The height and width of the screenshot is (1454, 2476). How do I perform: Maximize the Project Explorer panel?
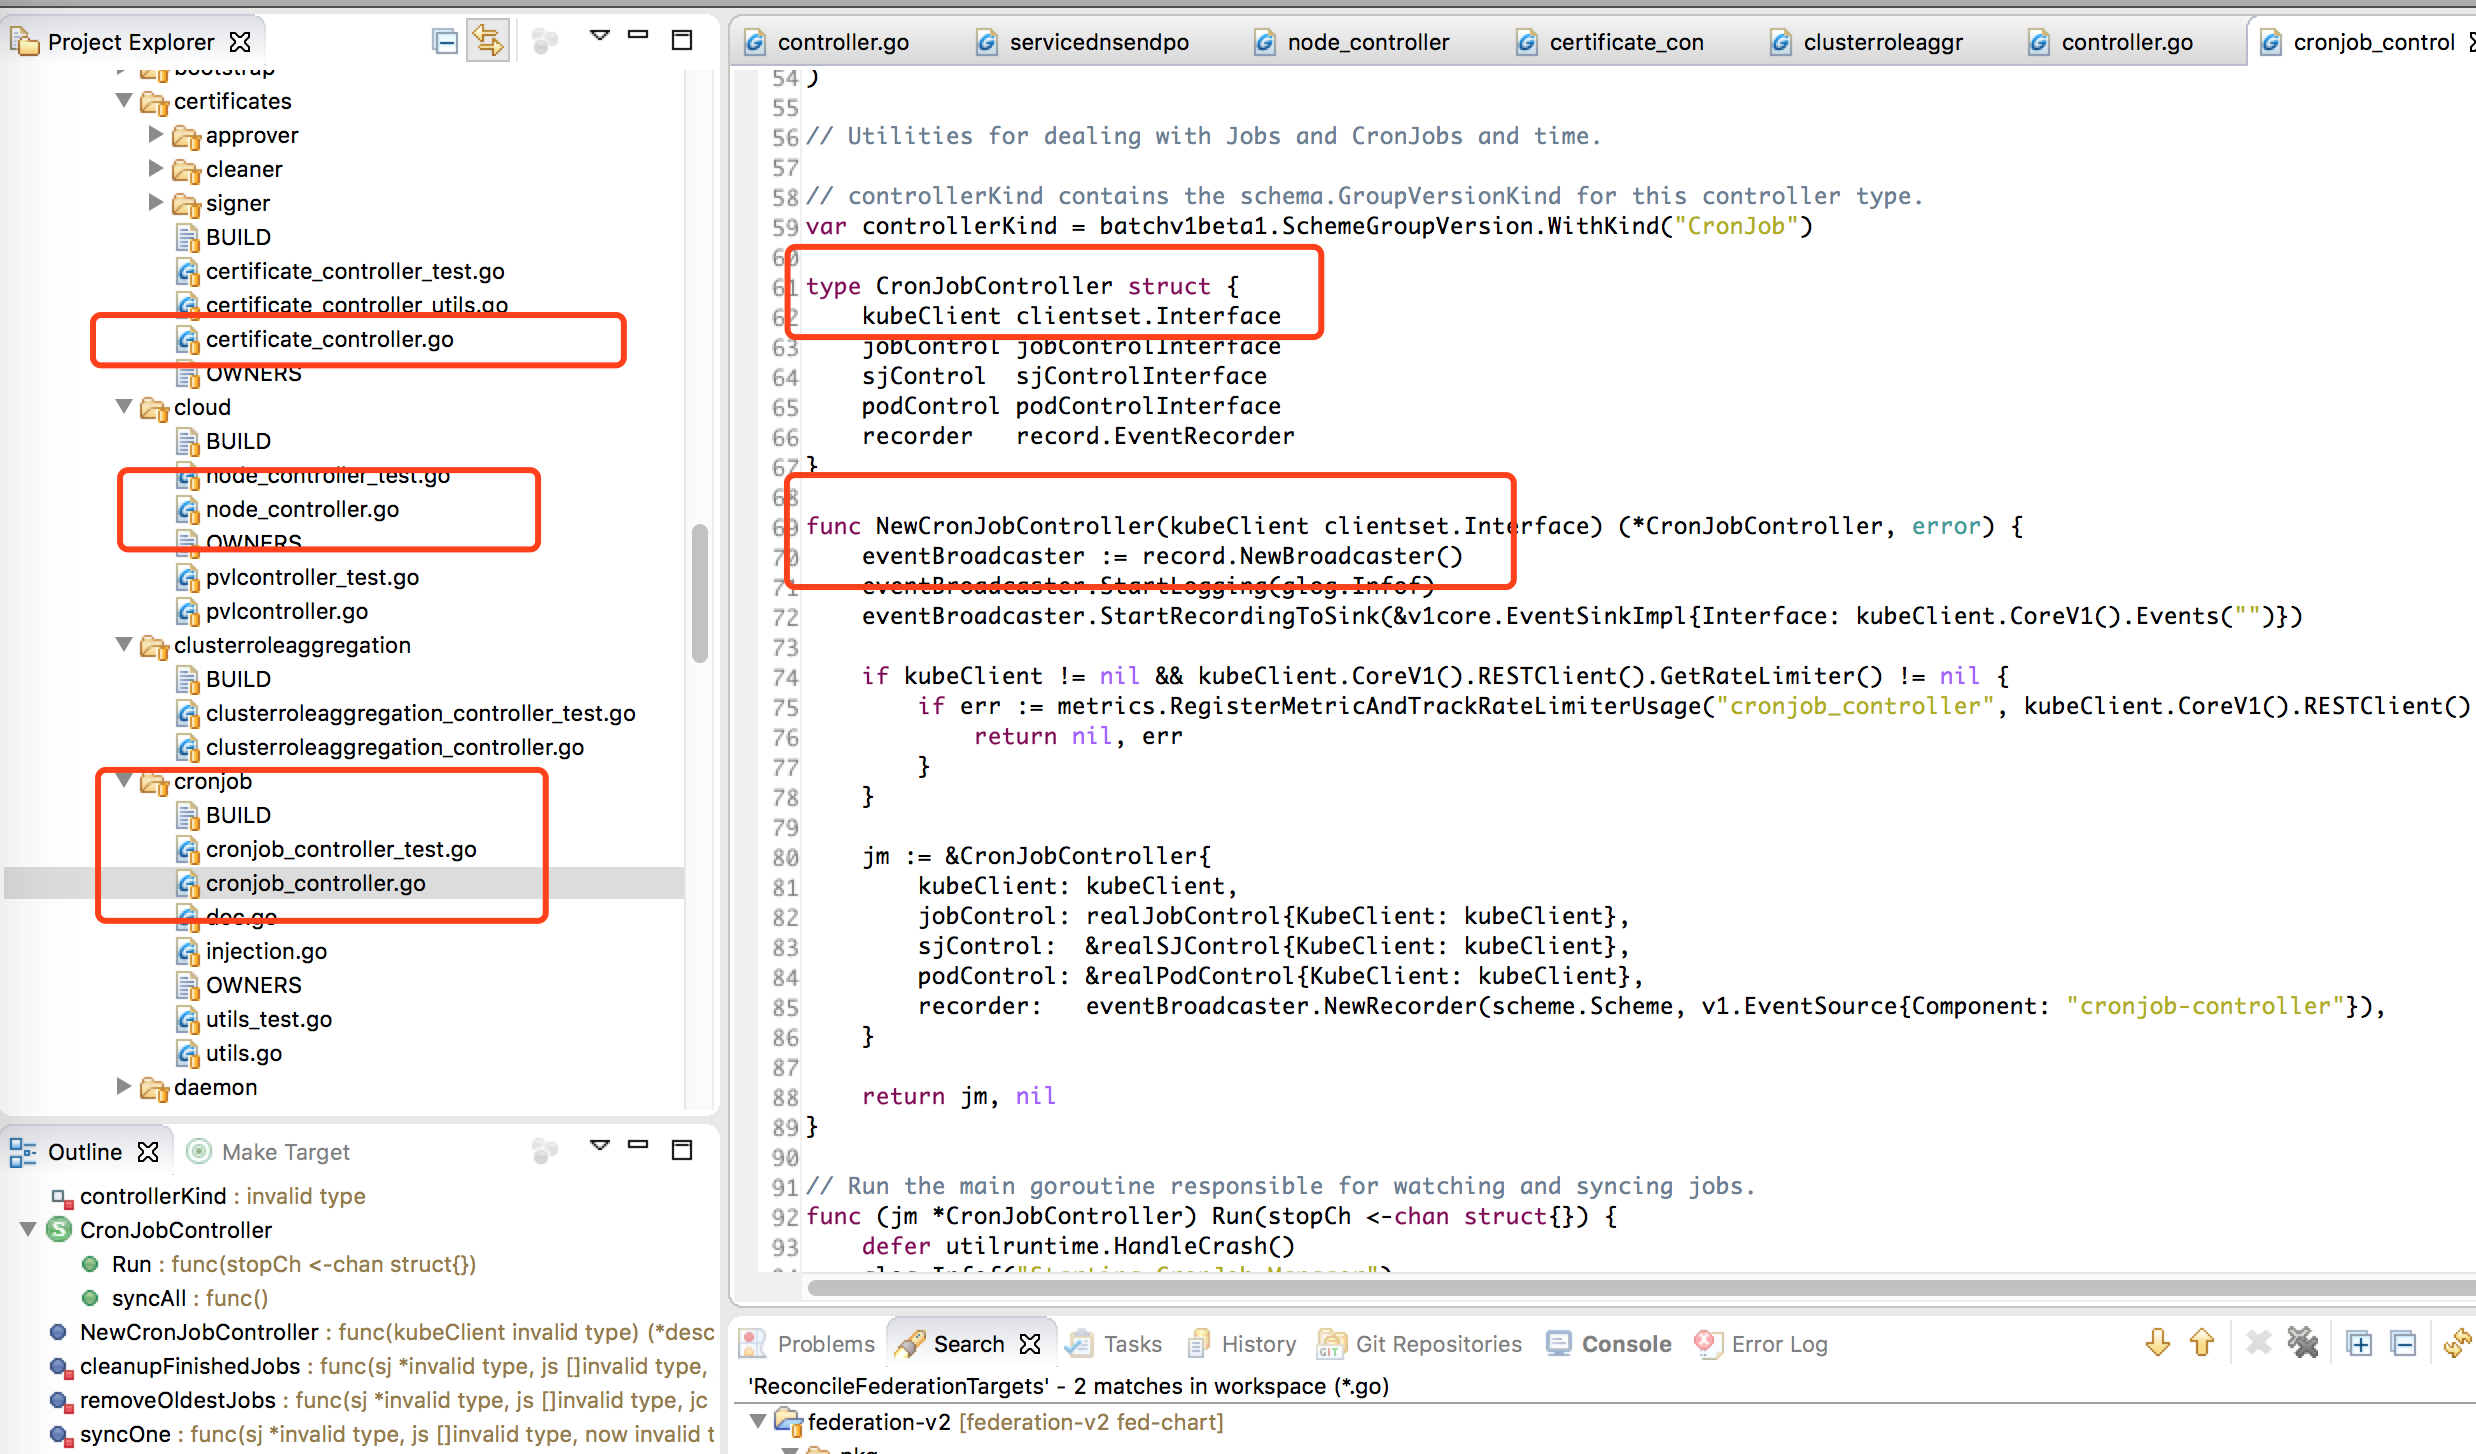tap(682, 40)
